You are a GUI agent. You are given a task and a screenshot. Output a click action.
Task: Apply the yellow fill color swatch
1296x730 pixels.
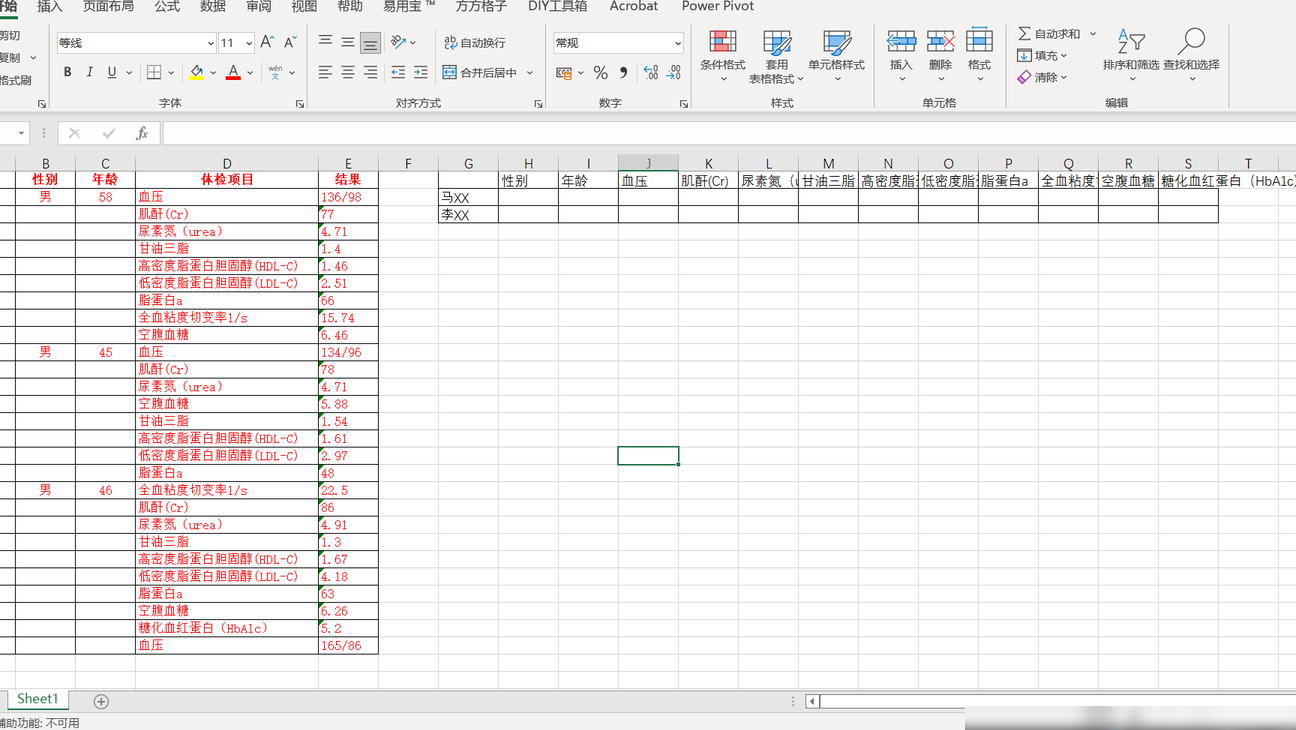coord(196,73)
